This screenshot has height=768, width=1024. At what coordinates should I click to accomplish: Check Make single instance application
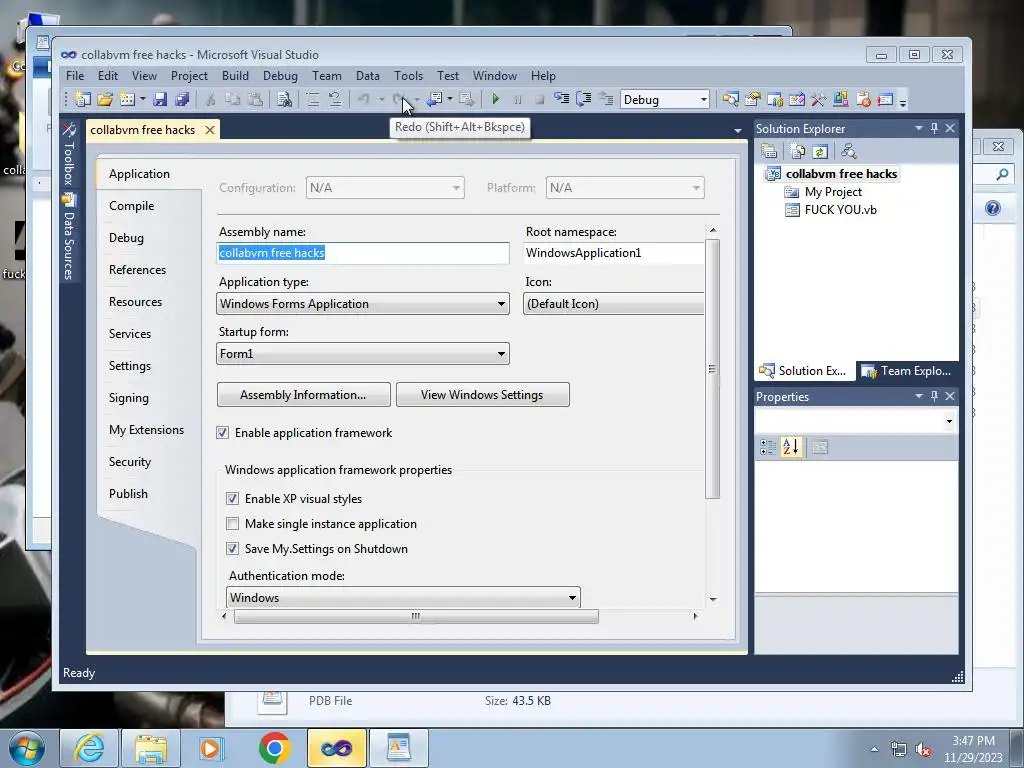[x=232, y=523]
